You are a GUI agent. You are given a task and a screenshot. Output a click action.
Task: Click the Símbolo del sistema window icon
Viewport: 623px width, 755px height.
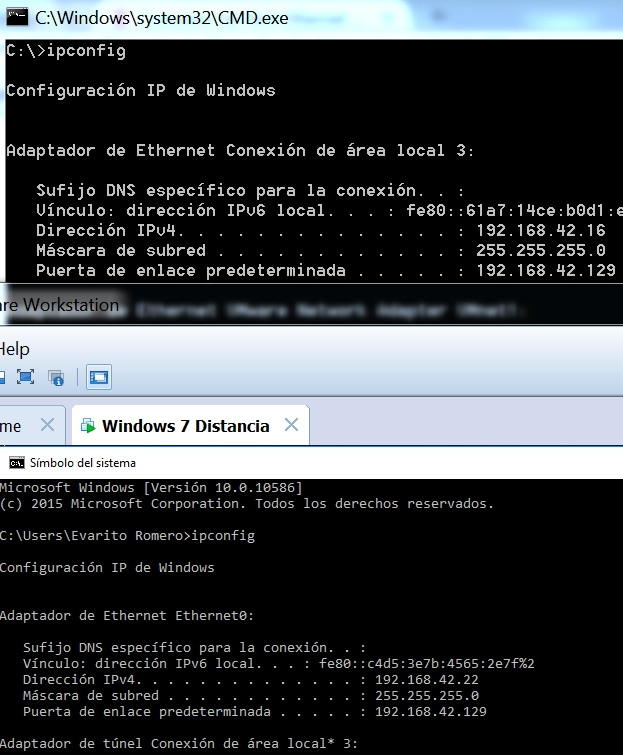tap(16, 463)
